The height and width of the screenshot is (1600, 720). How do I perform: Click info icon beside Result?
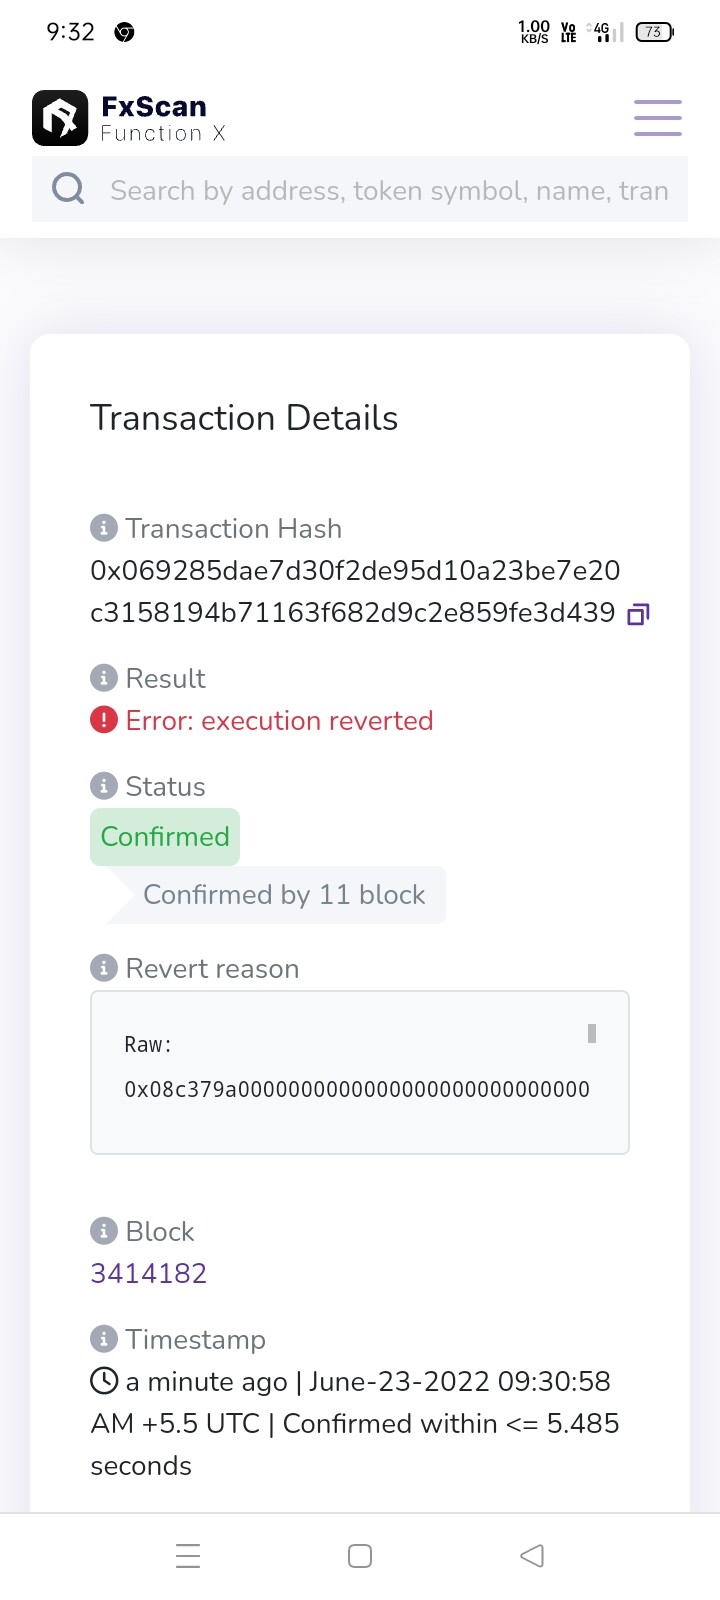click(x=103, y=677)
